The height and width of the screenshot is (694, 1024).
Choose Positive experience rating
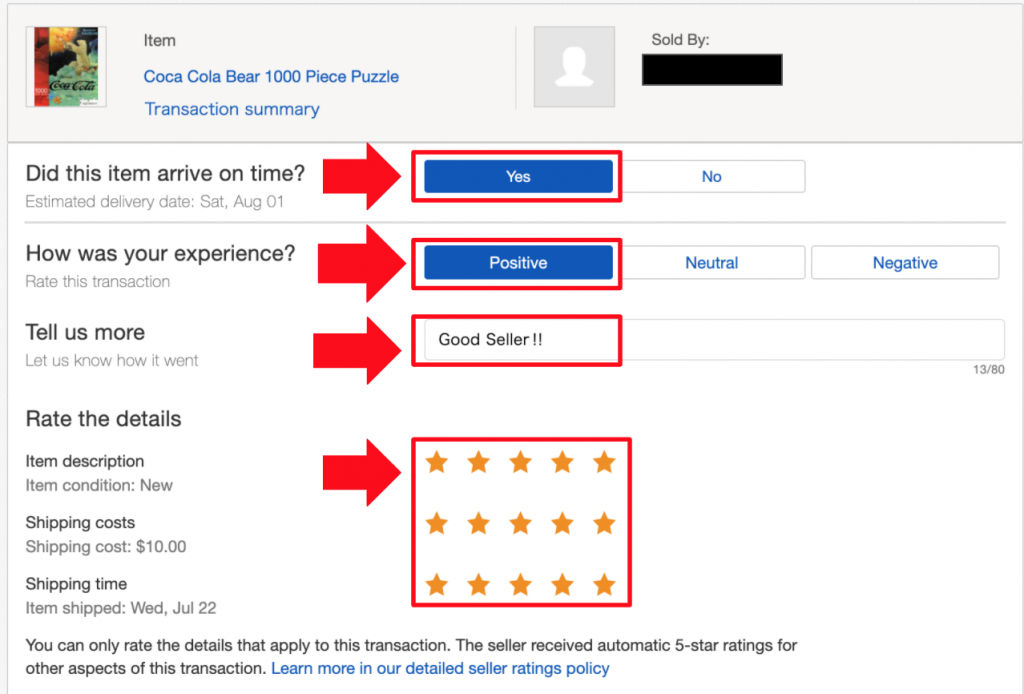click(x=519, y=262)
